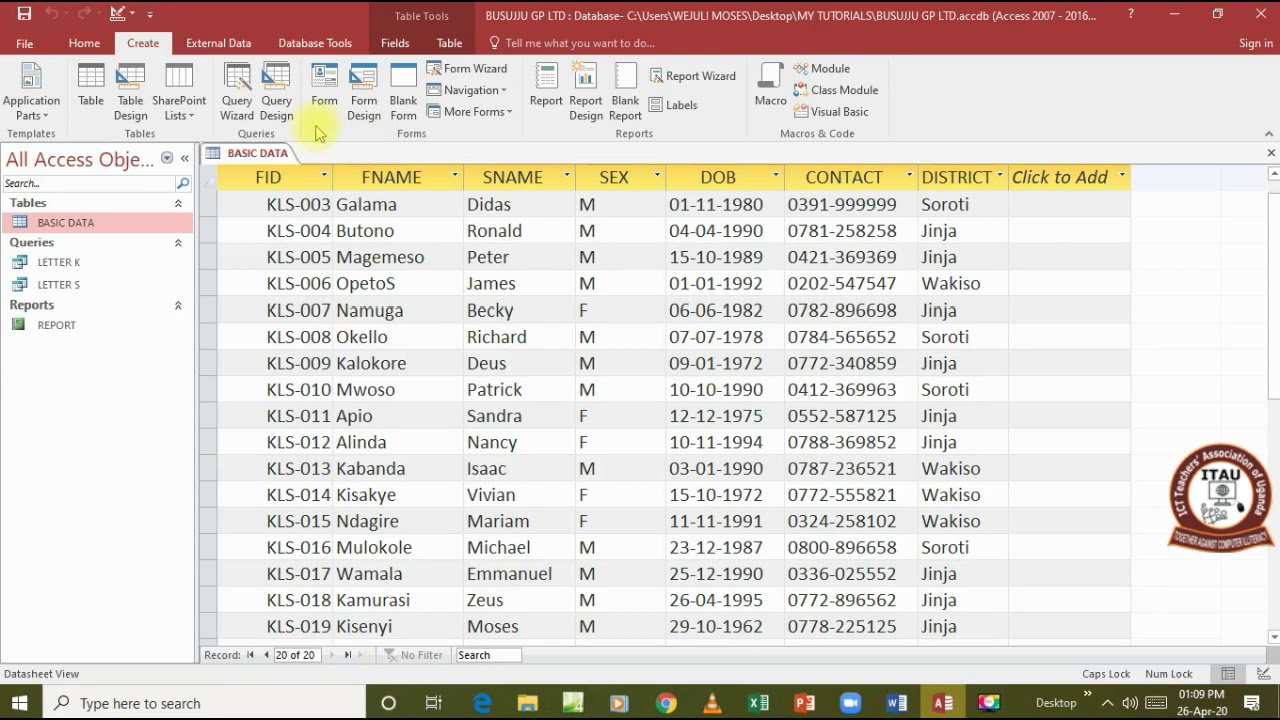This screenshot has height=720, width=1280.
Task: Create a new Table from the ribbon
Action: coord(91,86)
